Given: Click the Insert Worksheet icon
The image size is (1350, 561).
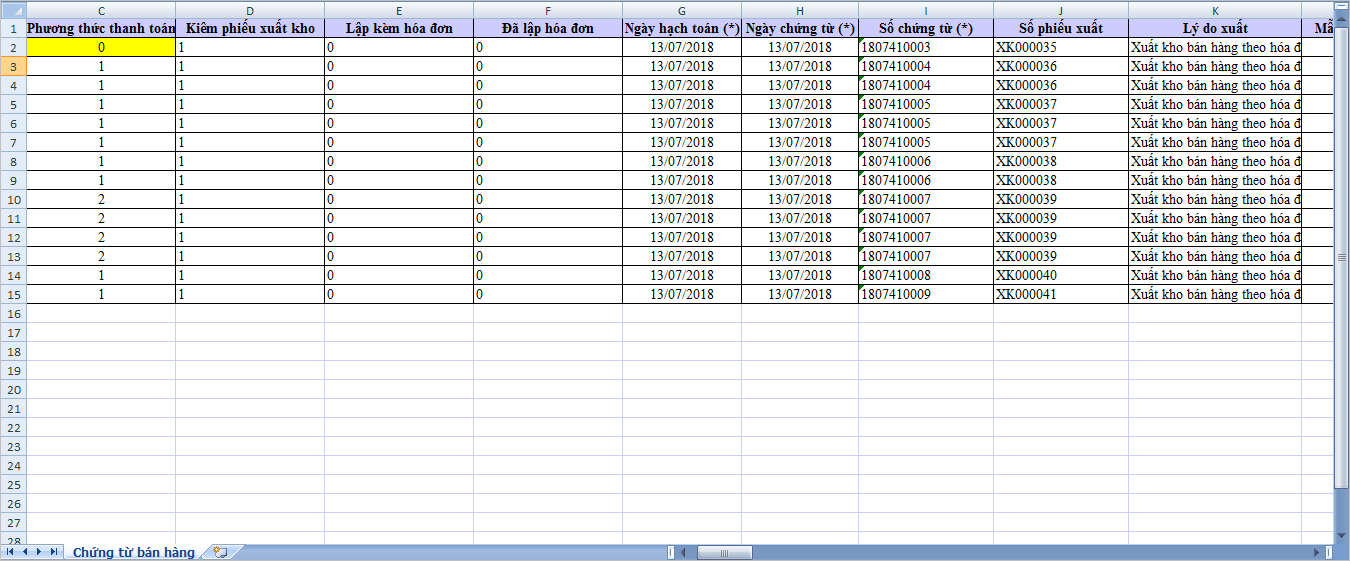Looking at the screenshot, I should (x=220, y=552).
